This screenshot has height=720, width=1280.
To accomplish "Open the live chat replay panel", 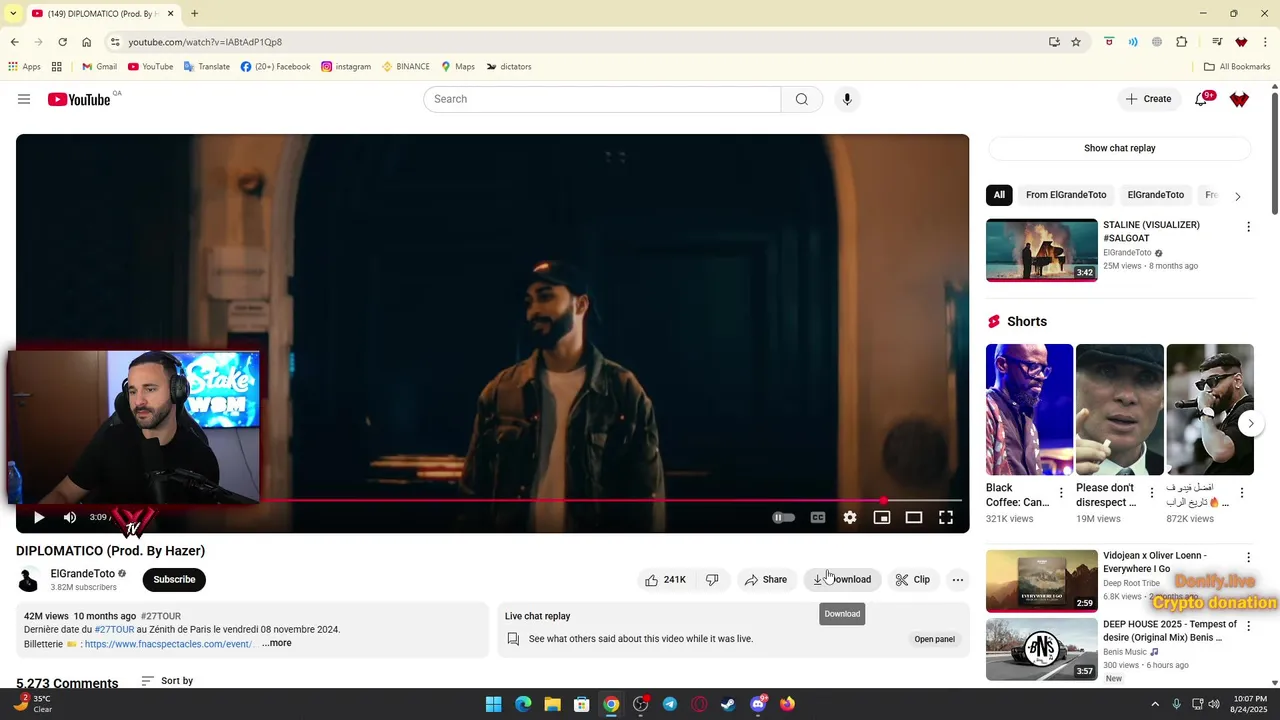I will [x=934, y=639].
